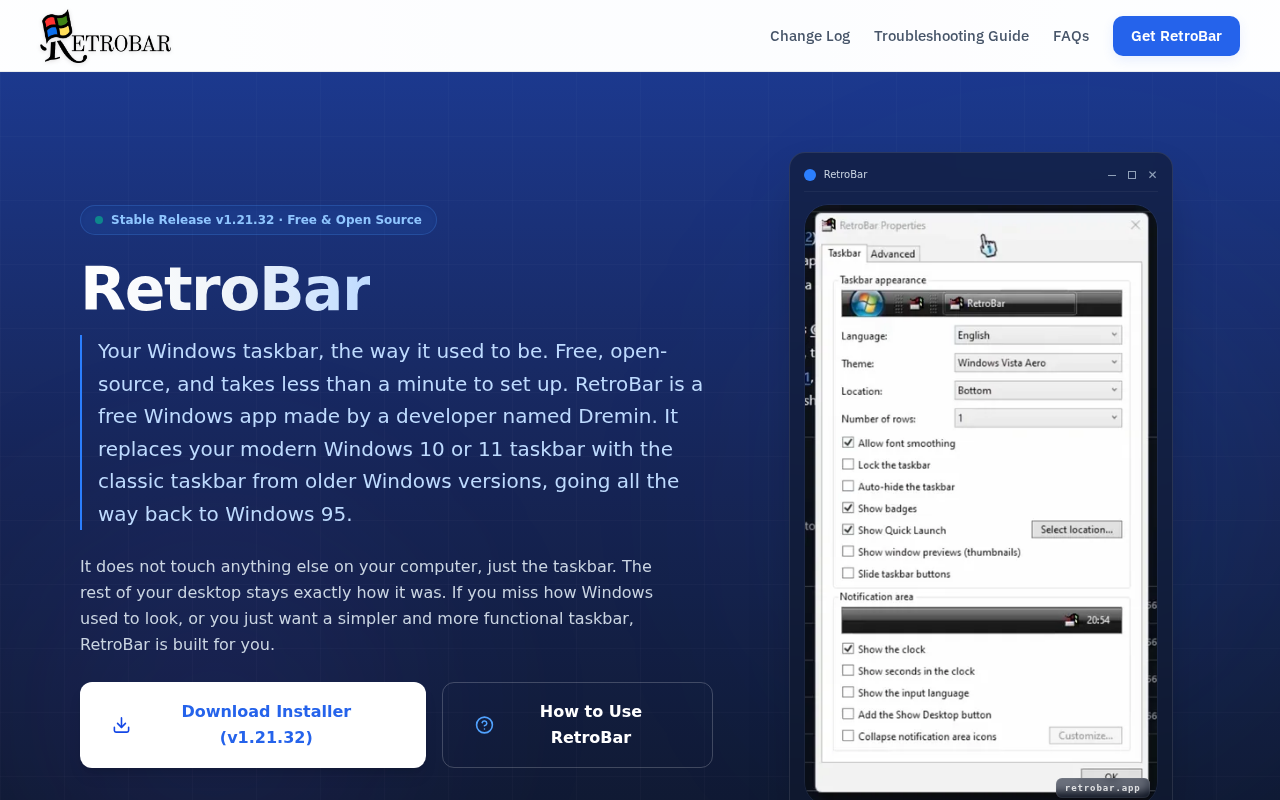Close the RetroBar preview window
Viewport: 1280px width, 800px height.
pyautogui.click(x=1152, y=175)
